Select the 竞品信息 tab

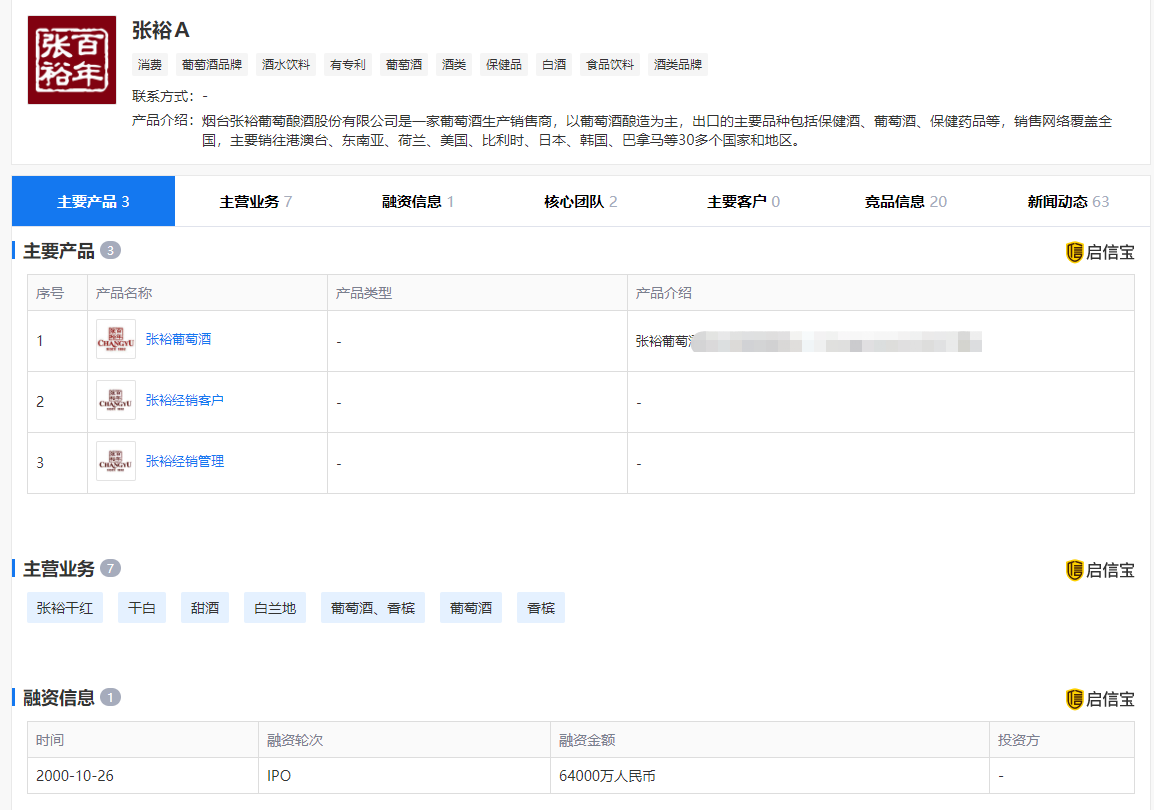[x=905, y=201]
